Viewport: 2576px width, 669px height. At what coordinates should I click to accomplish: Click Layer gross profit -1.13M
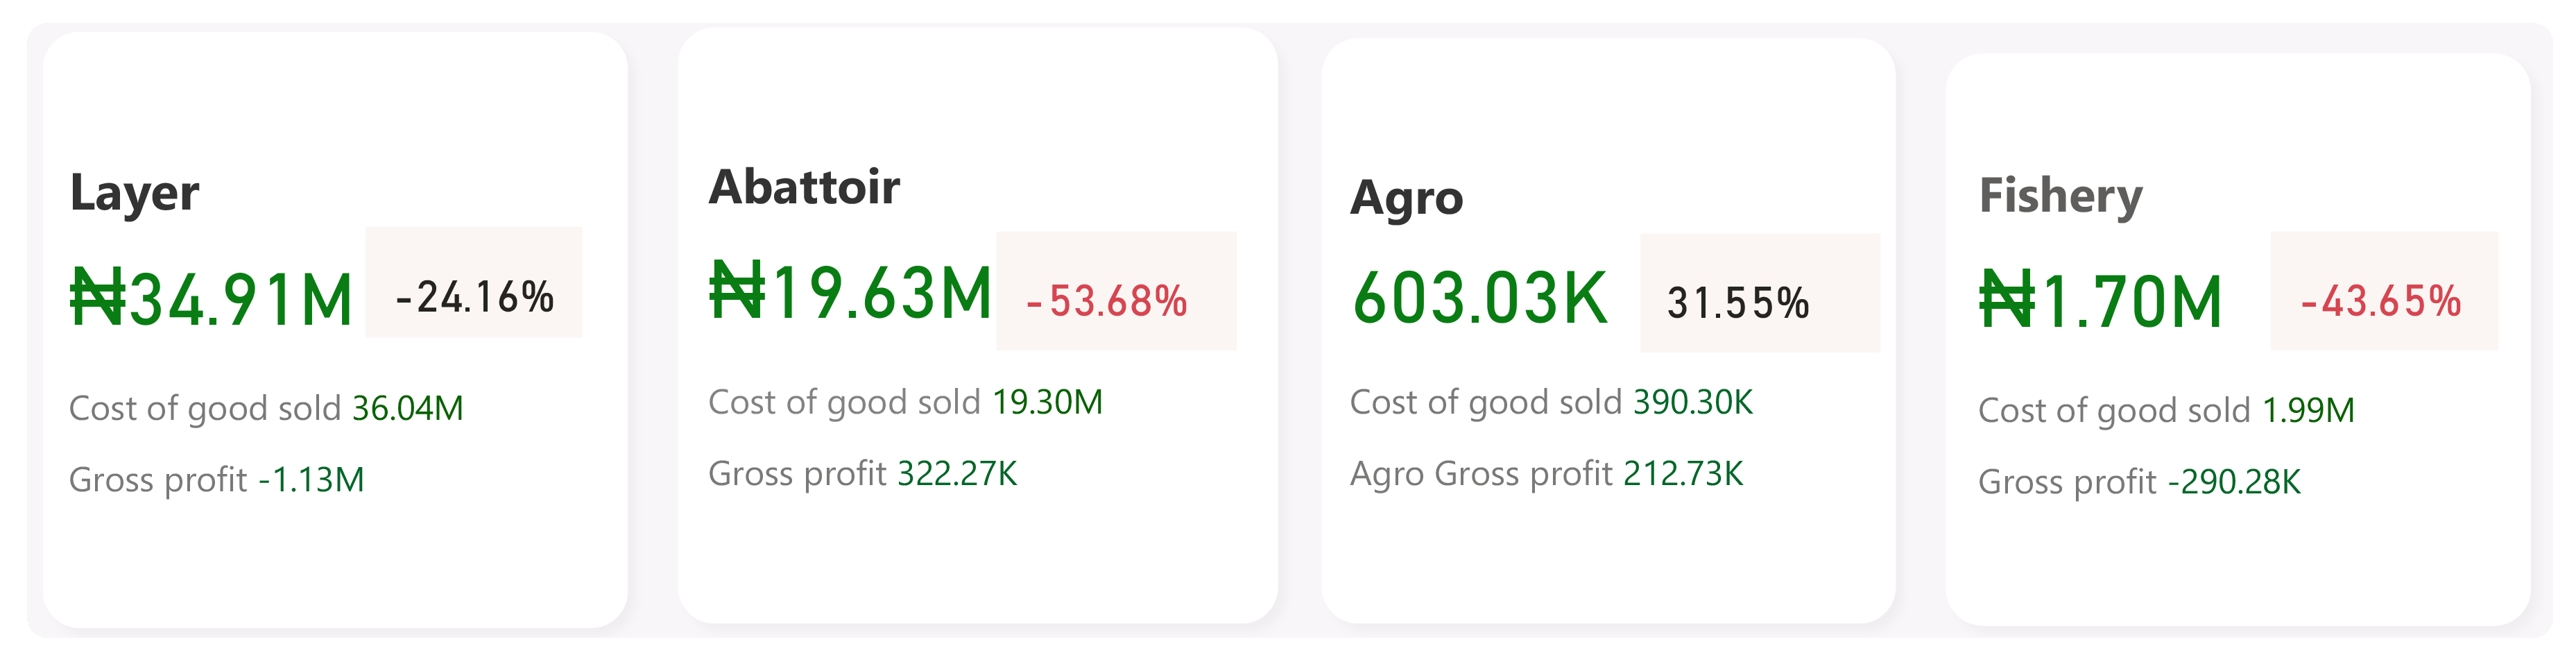point(216,480)
